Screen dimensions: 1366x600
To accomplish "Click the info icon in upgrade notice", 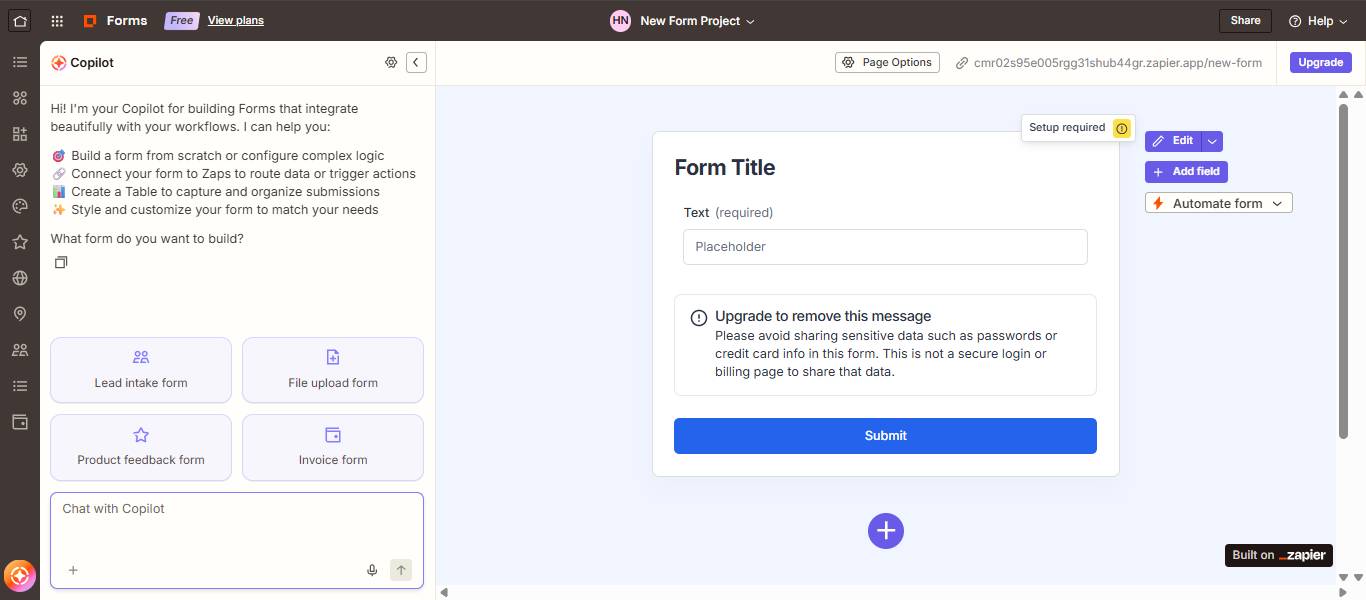I will [699, 318].
